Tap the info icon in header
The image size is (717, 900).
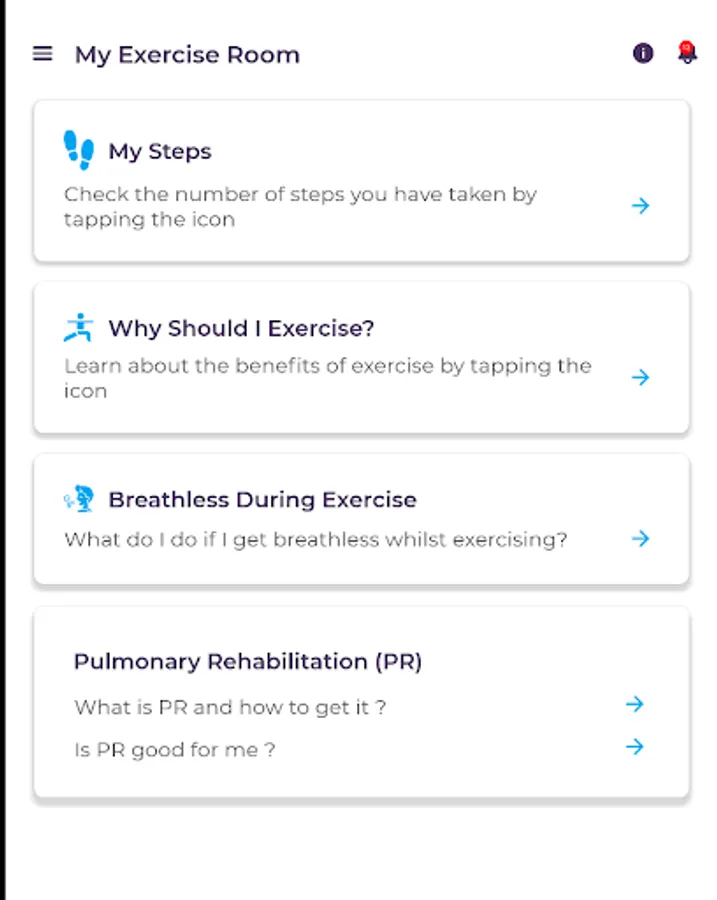643,54
